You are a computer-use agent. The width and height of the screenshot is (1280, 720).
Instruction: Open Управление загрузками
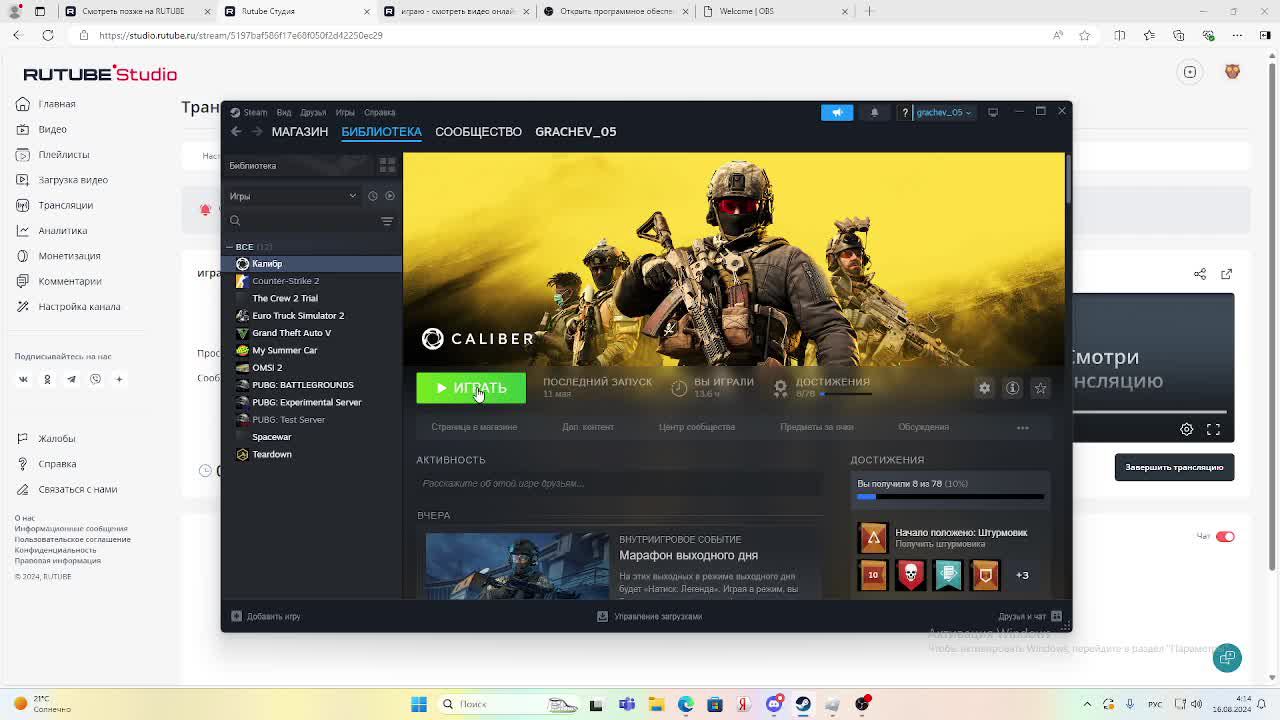650,616
